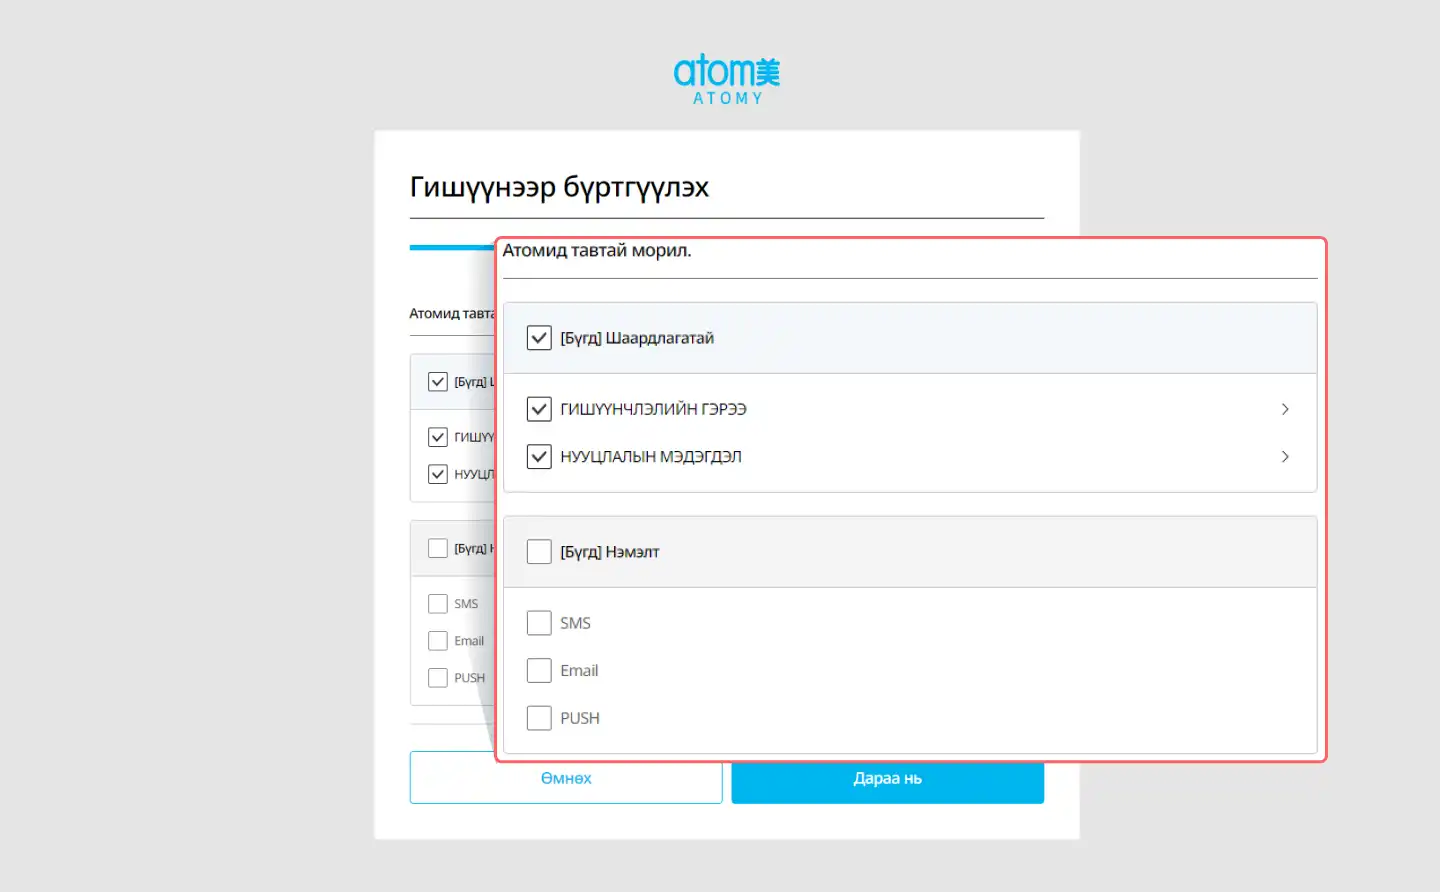The width and height of the screenshot is (1440, 892).
Task: Uncheck large [Бүгд] Шаардлагатай checkbox in overlay
Action: (x=539, y=338)
